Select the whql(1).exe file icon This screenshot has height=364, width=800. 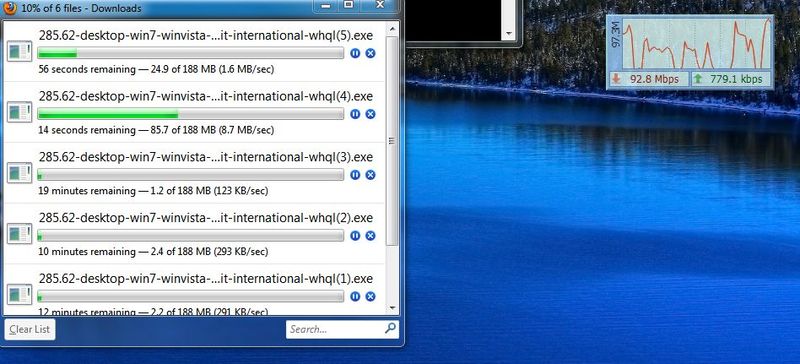pos(19,295)
